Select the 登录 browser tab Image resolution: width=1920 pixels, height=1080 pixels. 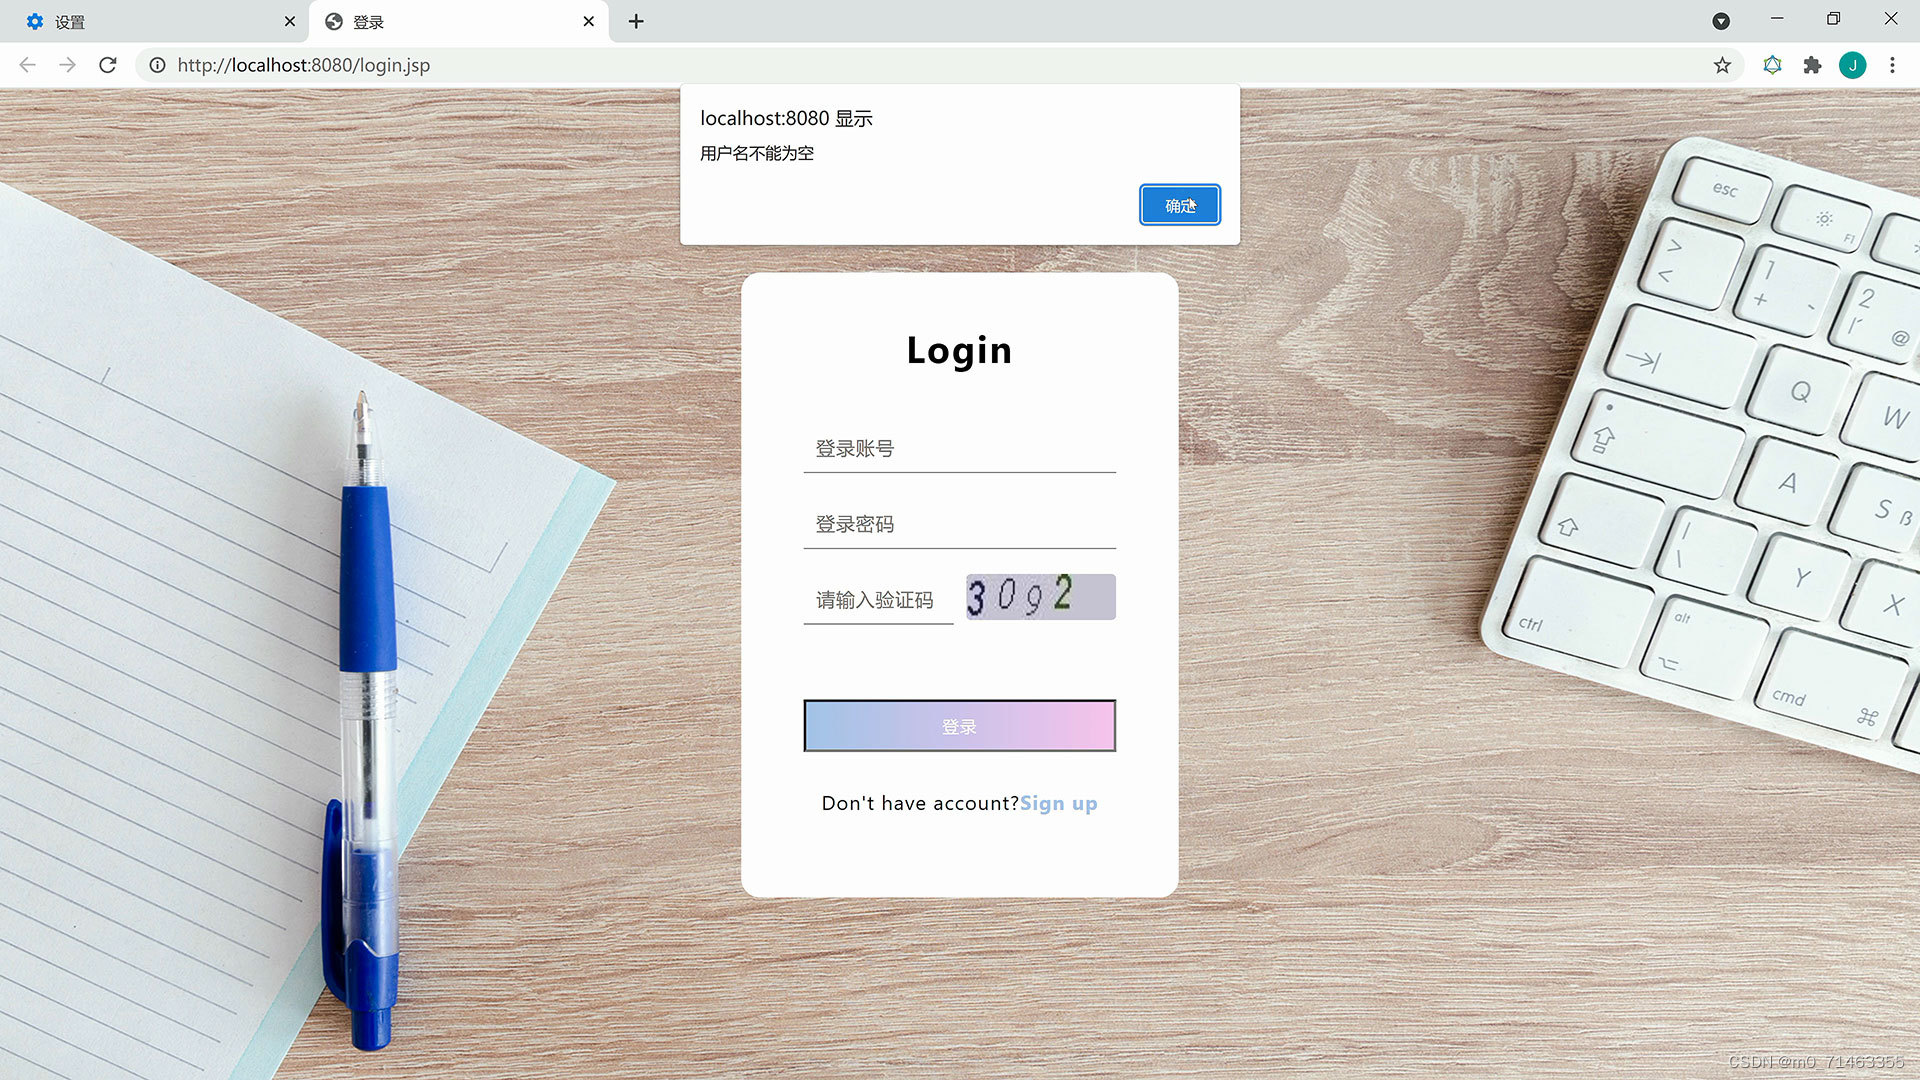coord(458,21)
